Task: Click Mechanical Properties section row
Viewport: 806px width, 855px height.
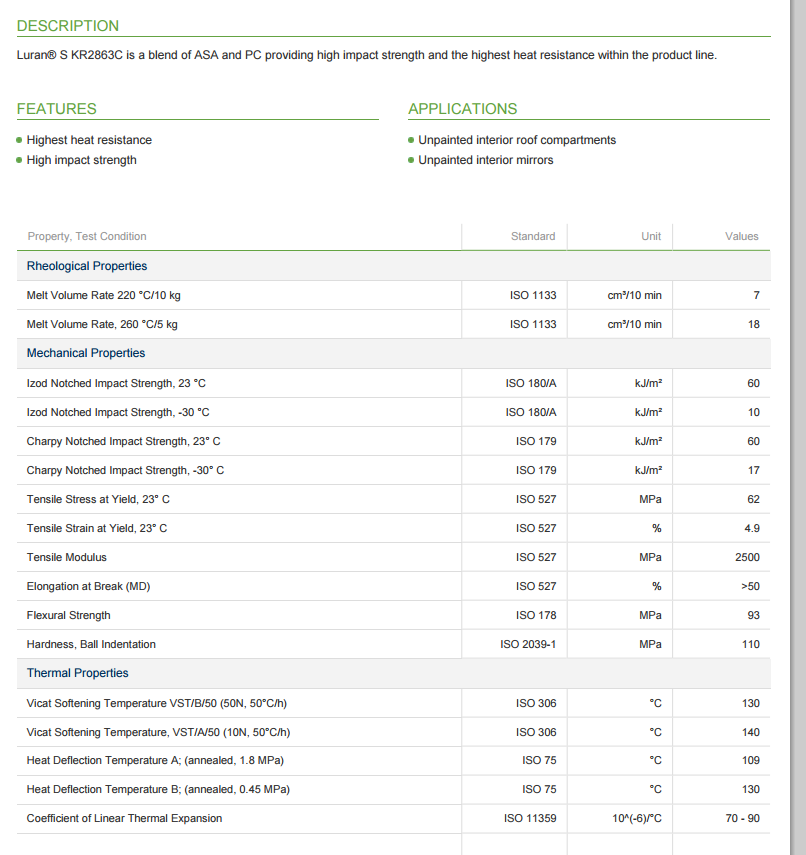Action: (394, 353)
